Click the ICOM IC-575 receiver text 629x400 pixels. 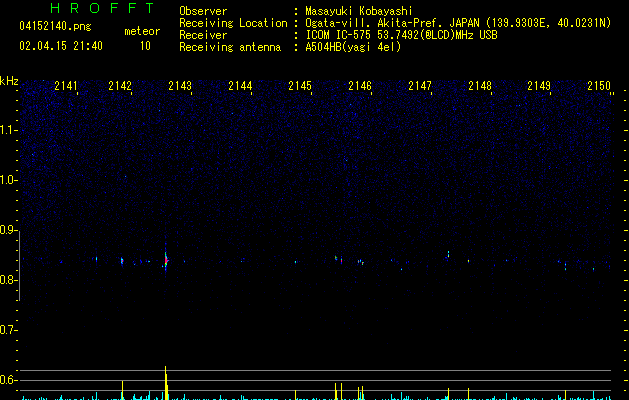[x=402, y=35]
